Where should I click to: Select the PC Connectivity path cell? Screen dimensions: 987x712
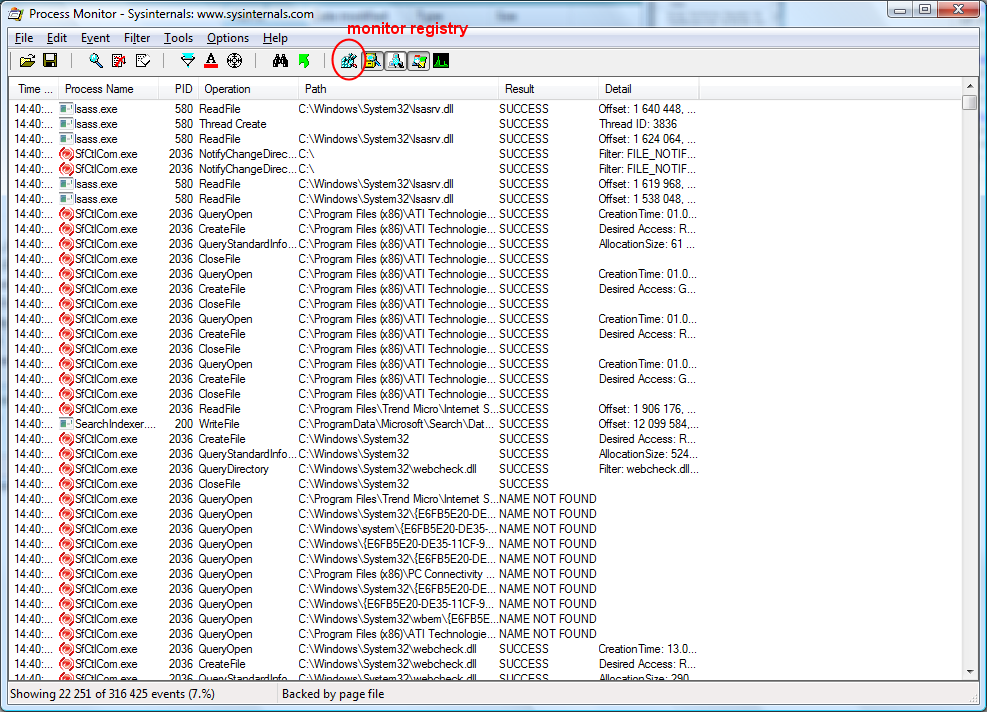(397, 574)
